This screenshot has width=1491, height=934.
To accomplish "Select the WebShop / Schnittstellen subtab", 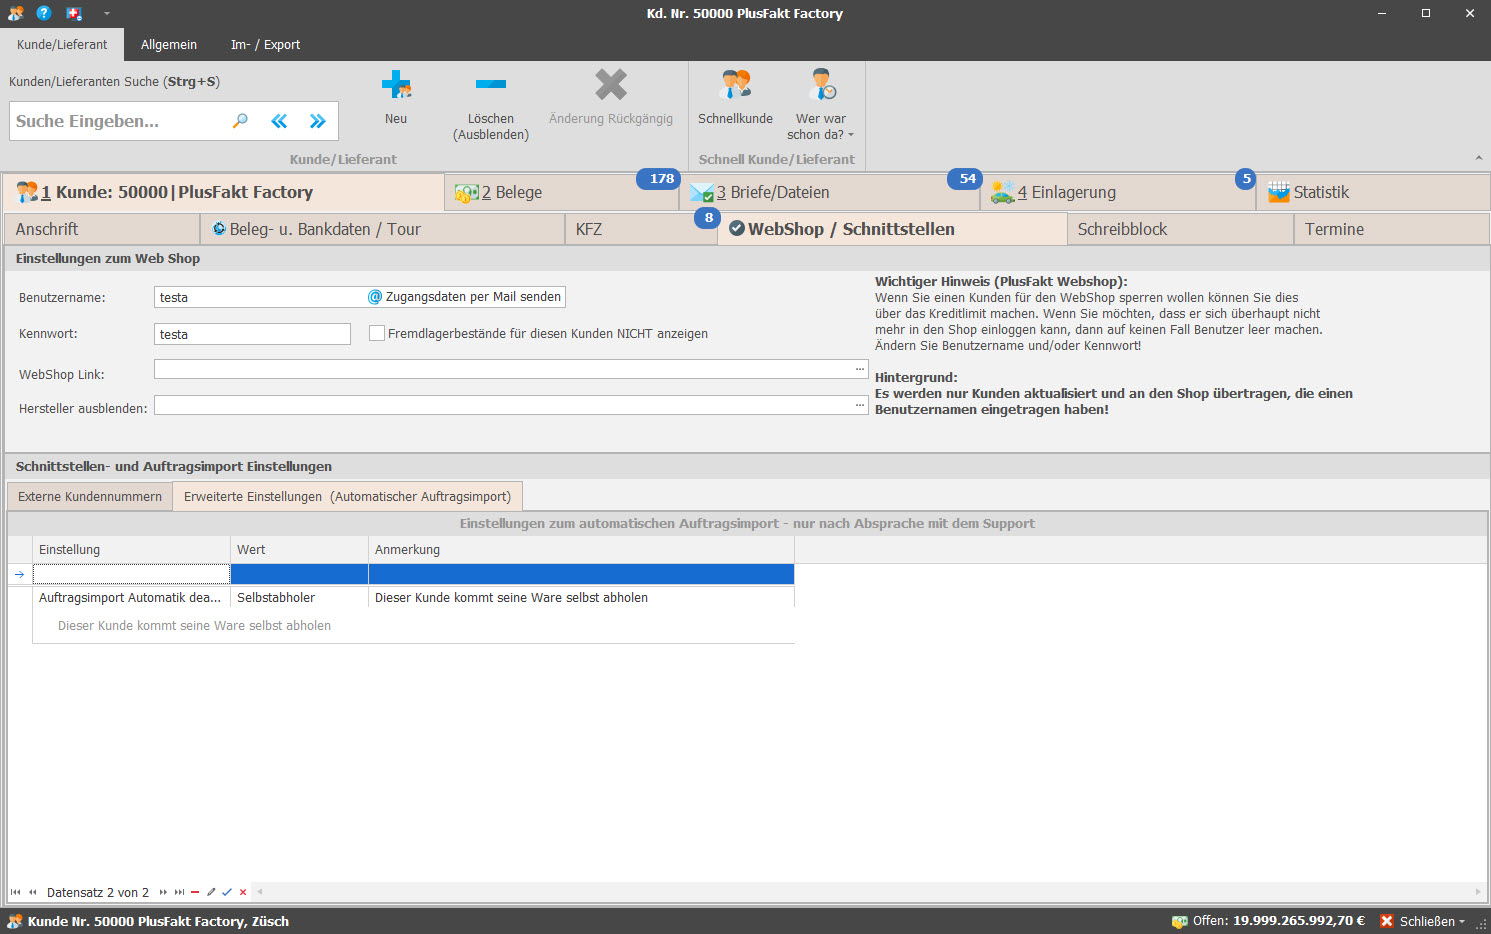I will point(892,229).
